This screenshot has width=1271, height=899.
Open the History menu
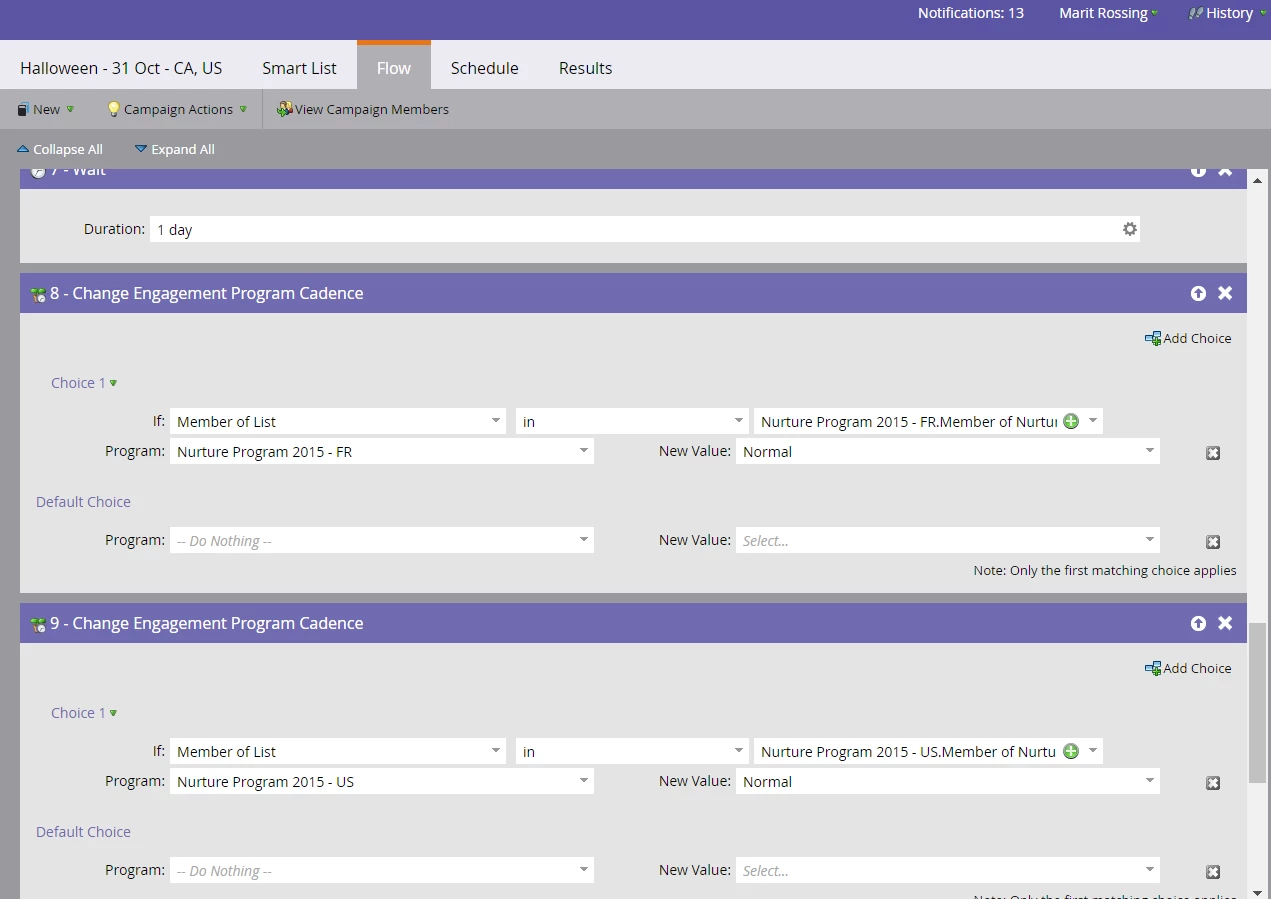(1227, 13)
